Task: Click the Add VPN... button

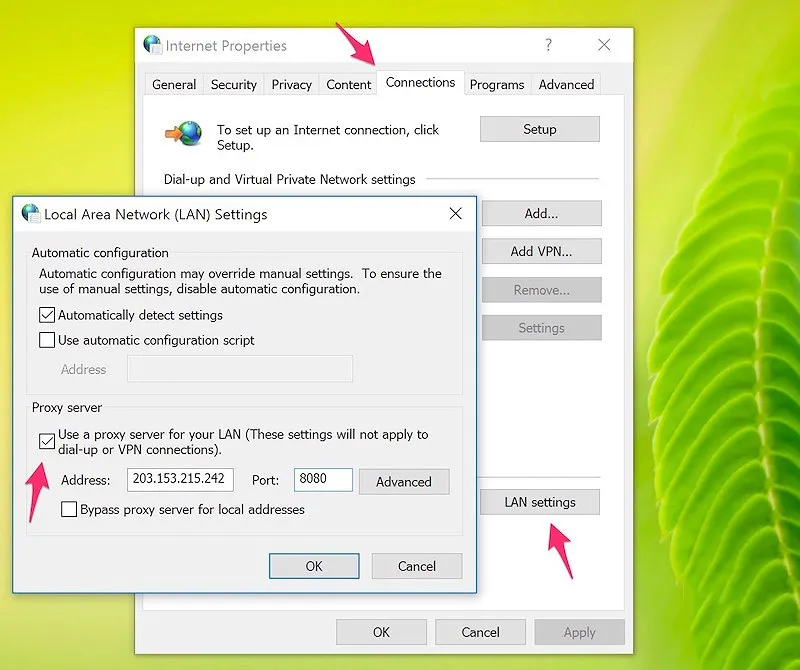Action: [541, 251]
